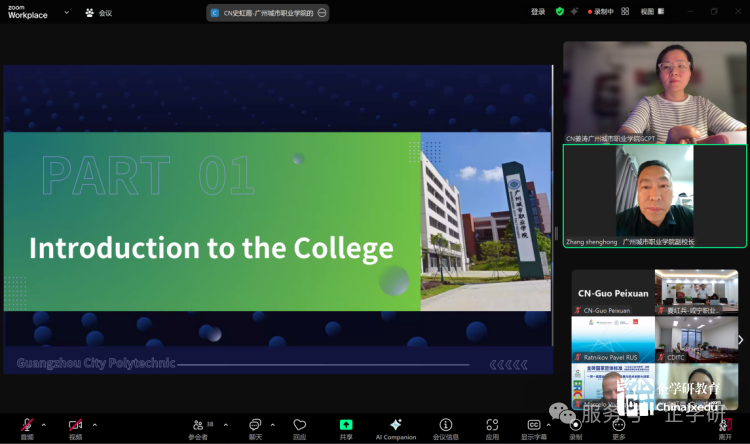Screen dimensions: 750x444
Task: Open the Participants panel
Action: click(x=198, y=427)
